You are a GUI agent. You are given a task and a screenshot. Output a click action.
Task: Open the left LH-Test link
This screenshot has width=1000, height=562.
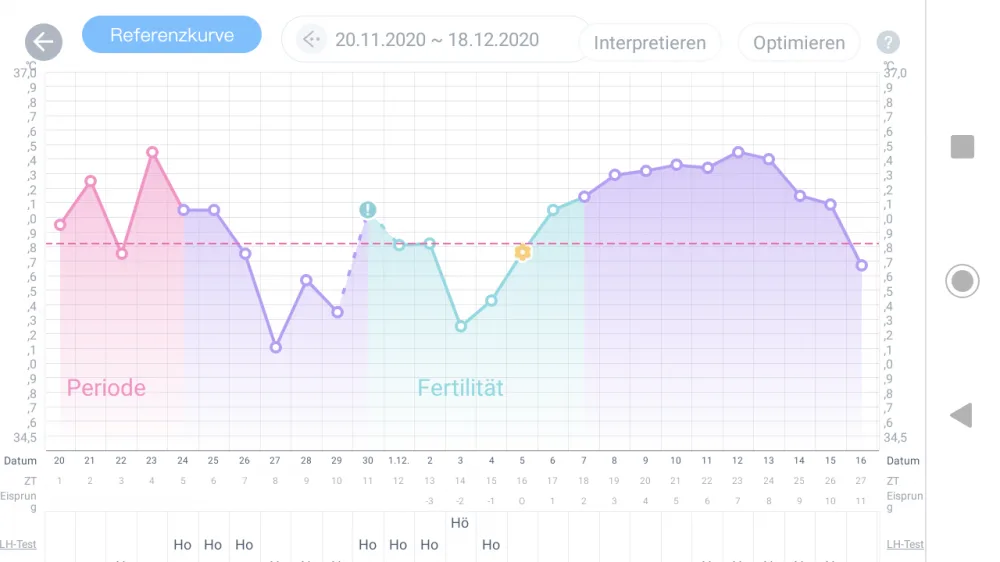[x=18, y=544]
